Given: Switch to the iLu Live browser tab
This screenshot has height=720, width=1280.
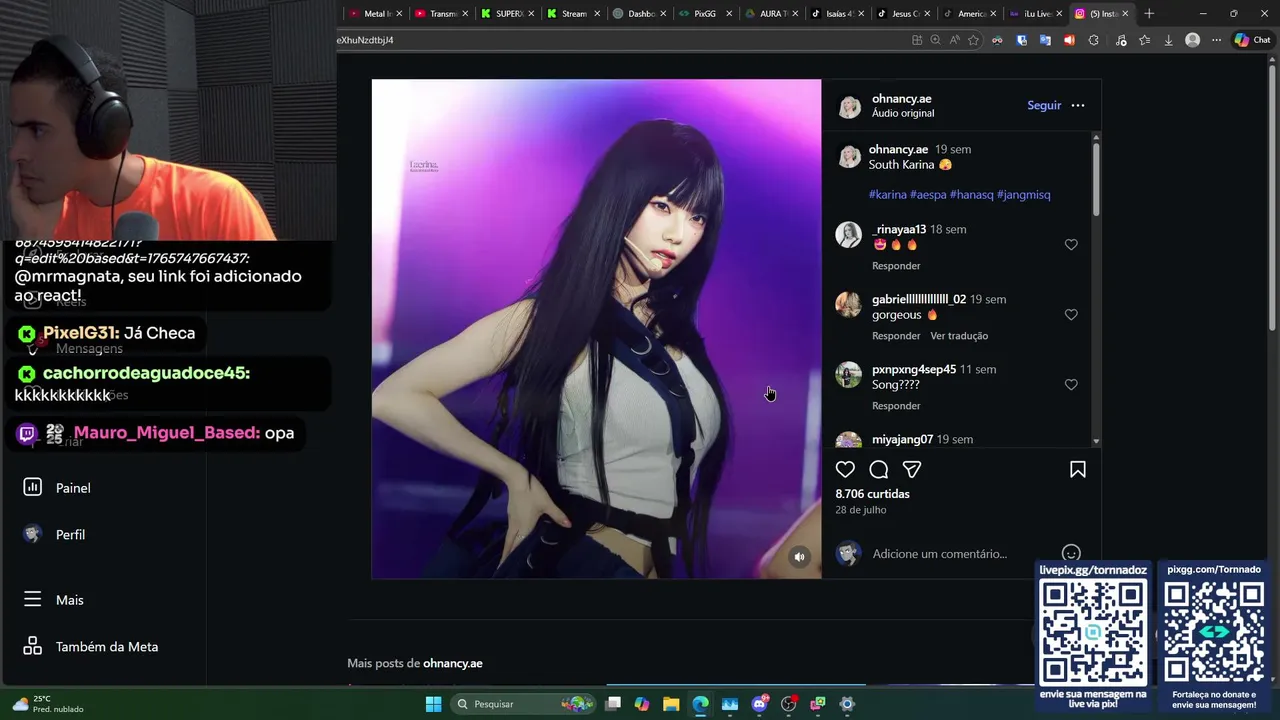Looking at the screenshot, I should coord(1035,13).
